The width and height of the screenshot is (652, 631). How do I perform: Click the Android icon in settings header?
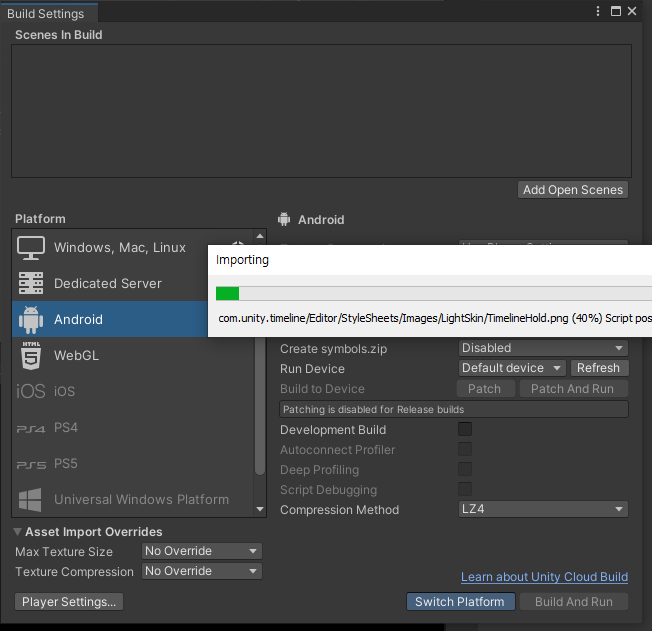click(284, 219)
